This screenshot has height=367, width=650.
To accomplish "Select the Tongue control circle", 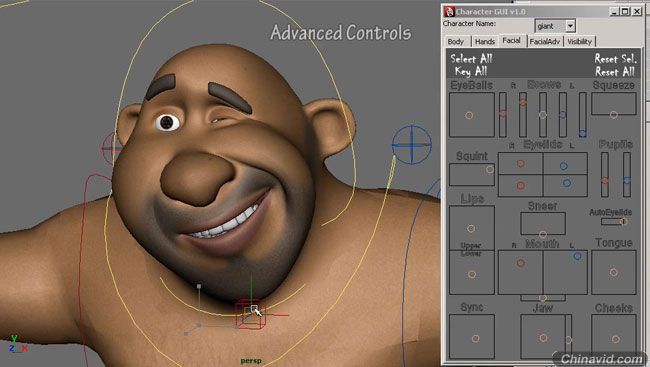I will point(614,272).
